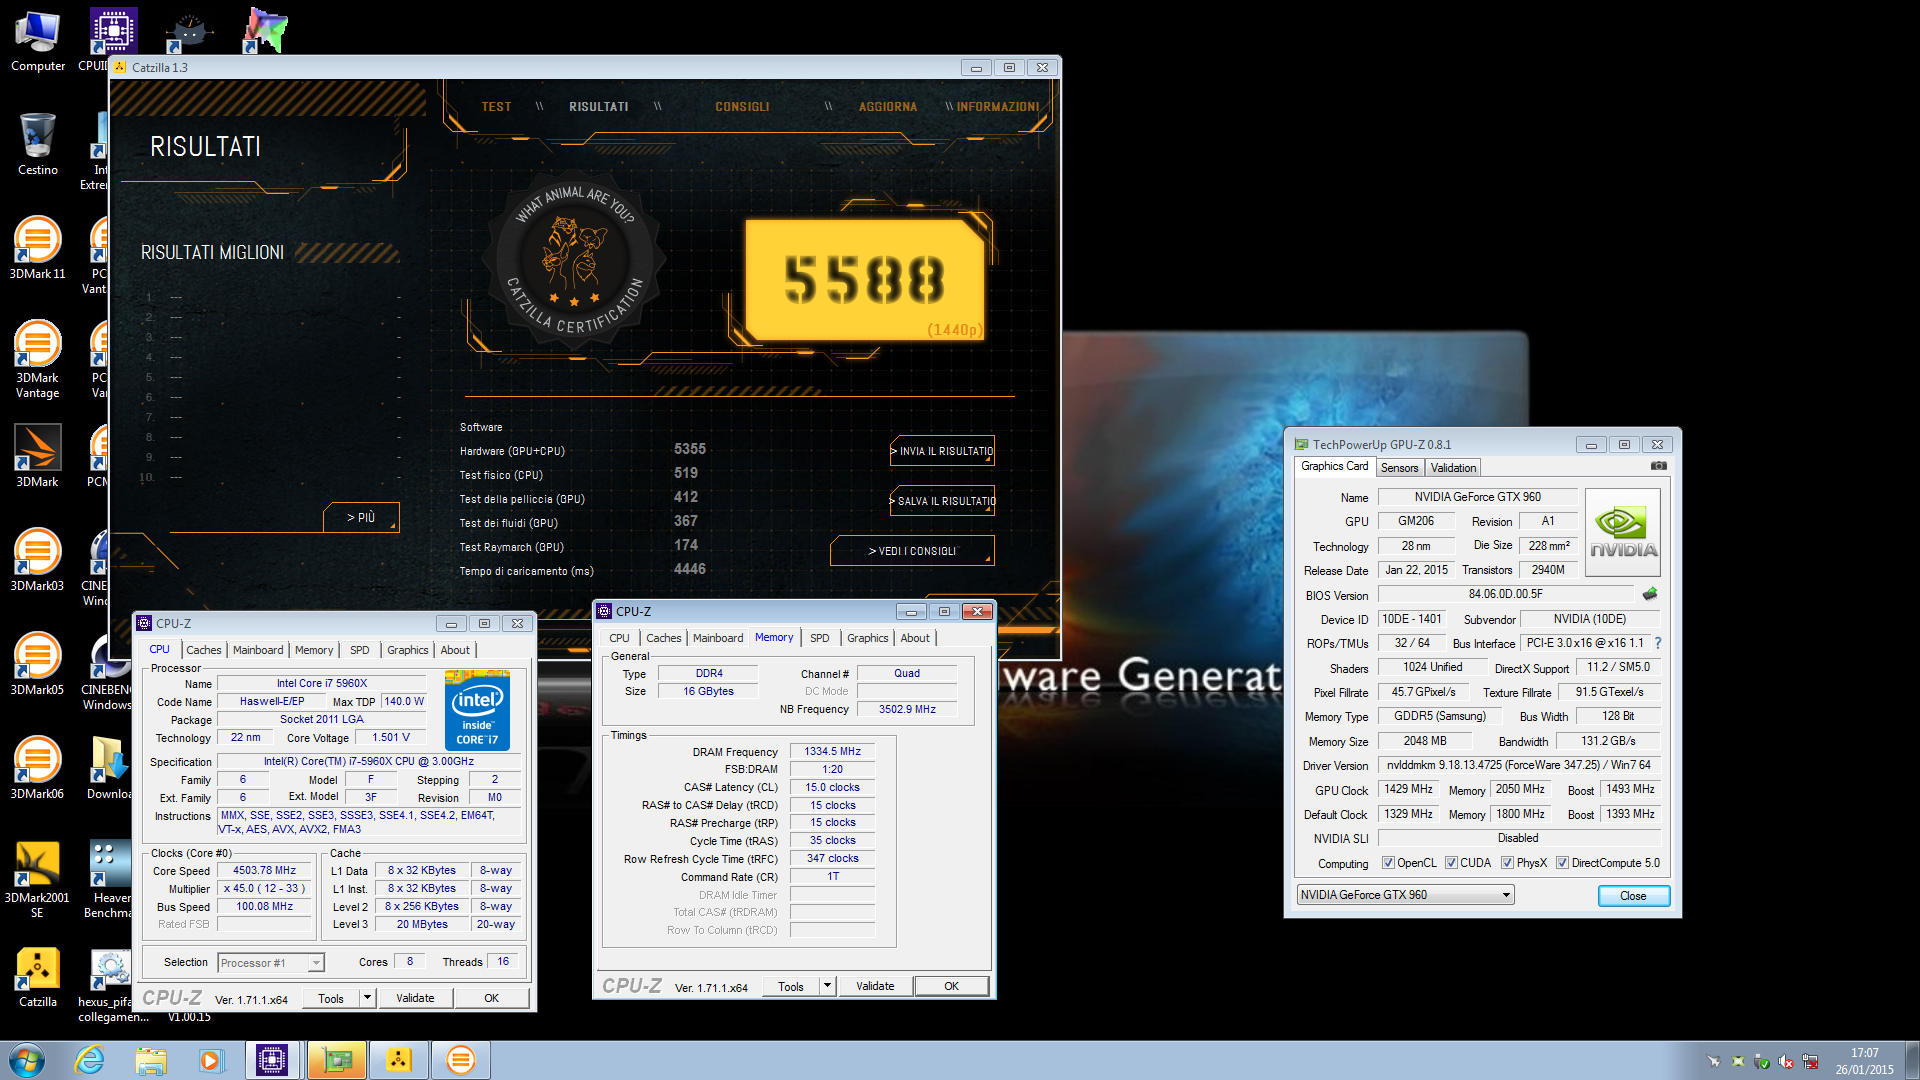This screenshot has width=1920, height=1080.
Task: Select the CONSIGLI menu in Catzilla
Action: [742, 107]
